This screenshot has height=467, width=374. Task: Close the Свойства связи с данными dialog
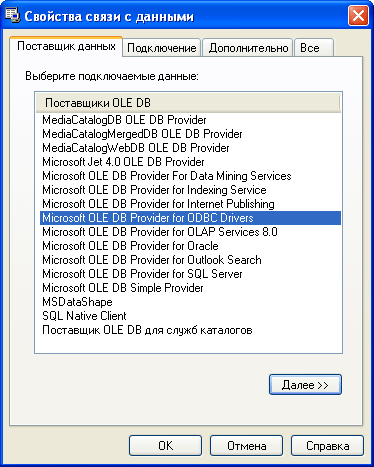tap(358, 16)
